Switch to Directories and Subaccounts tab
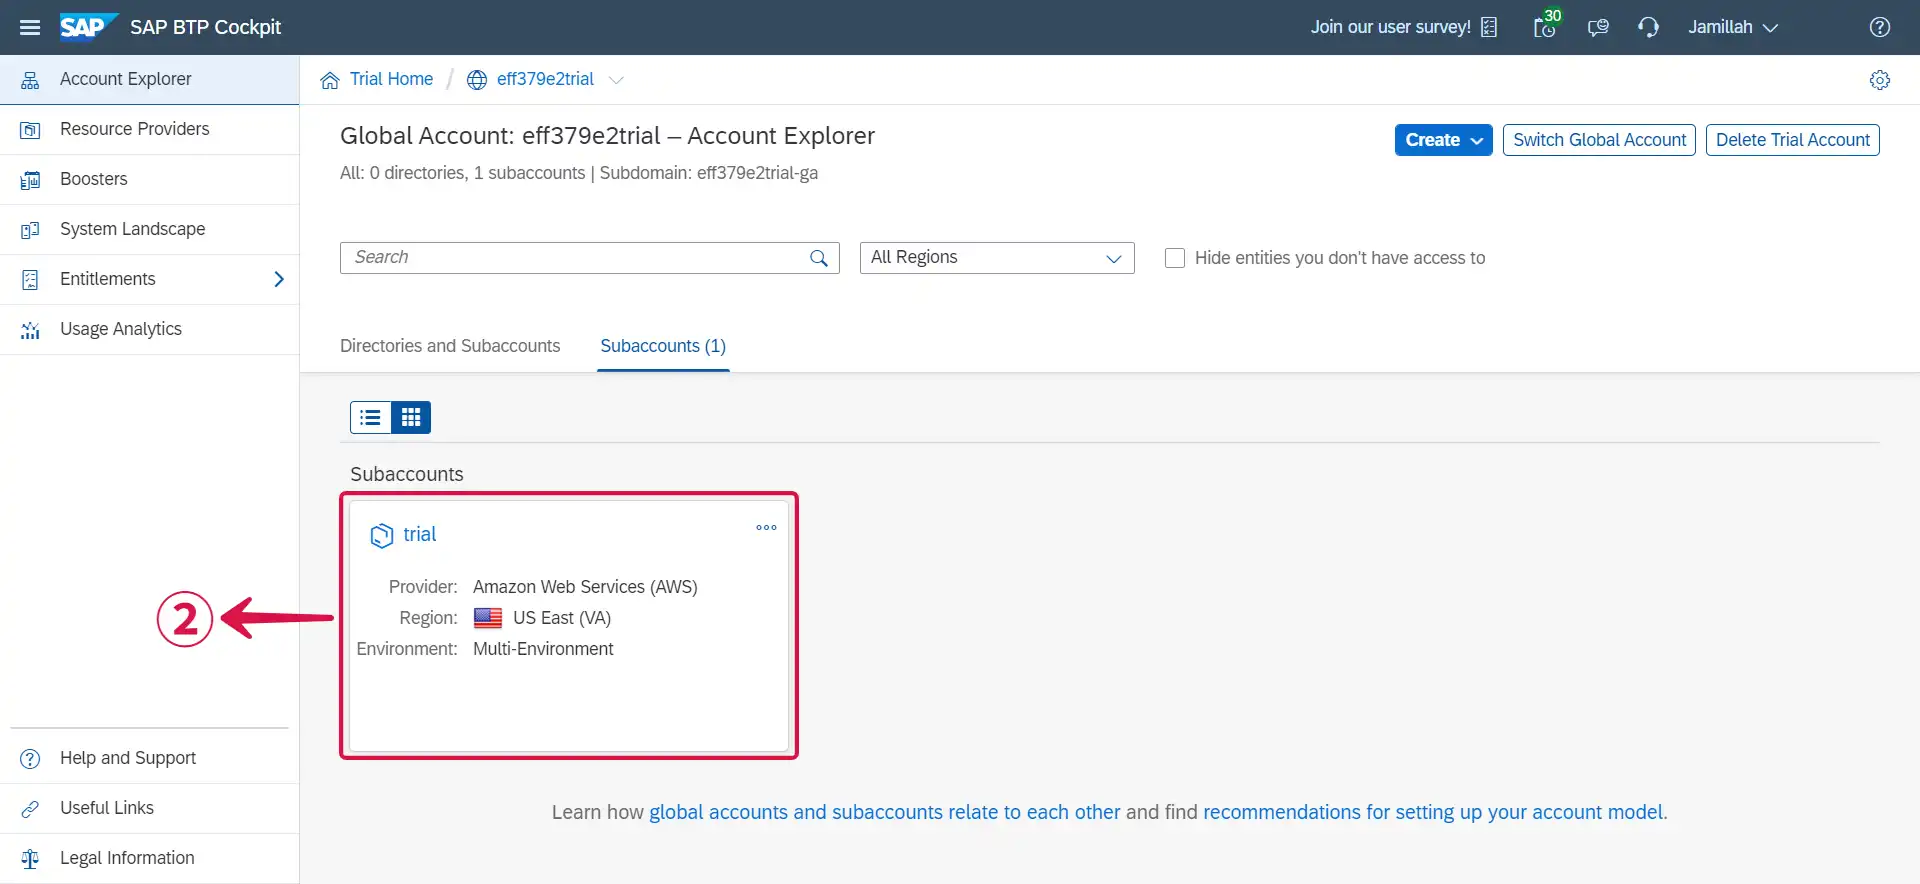 click(x=450, y=346)
